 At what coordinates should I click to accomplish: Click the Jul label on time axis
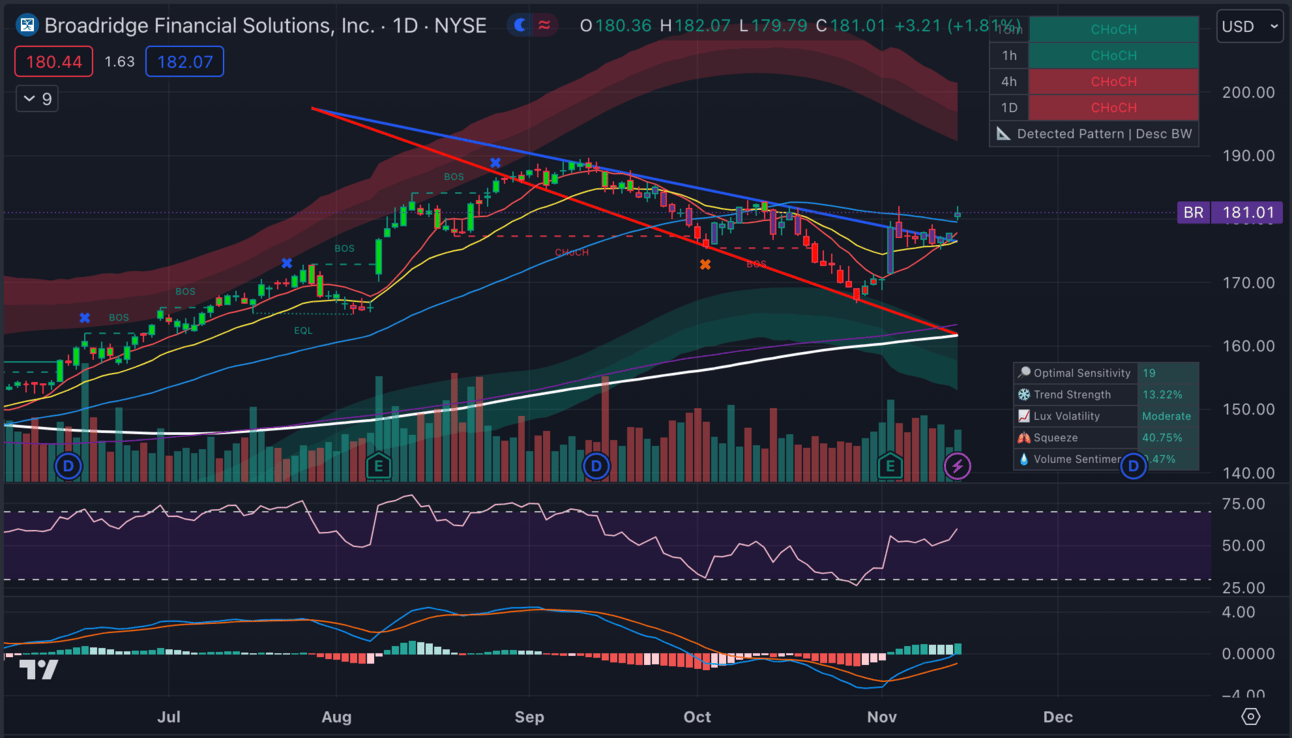(x=169, y=717)
